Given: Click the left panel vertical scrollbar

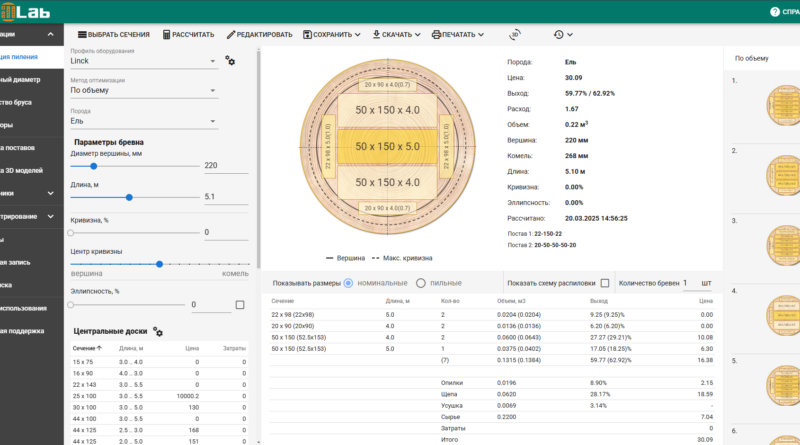Looking at the screenshot, I should click(x=258, y=158).
